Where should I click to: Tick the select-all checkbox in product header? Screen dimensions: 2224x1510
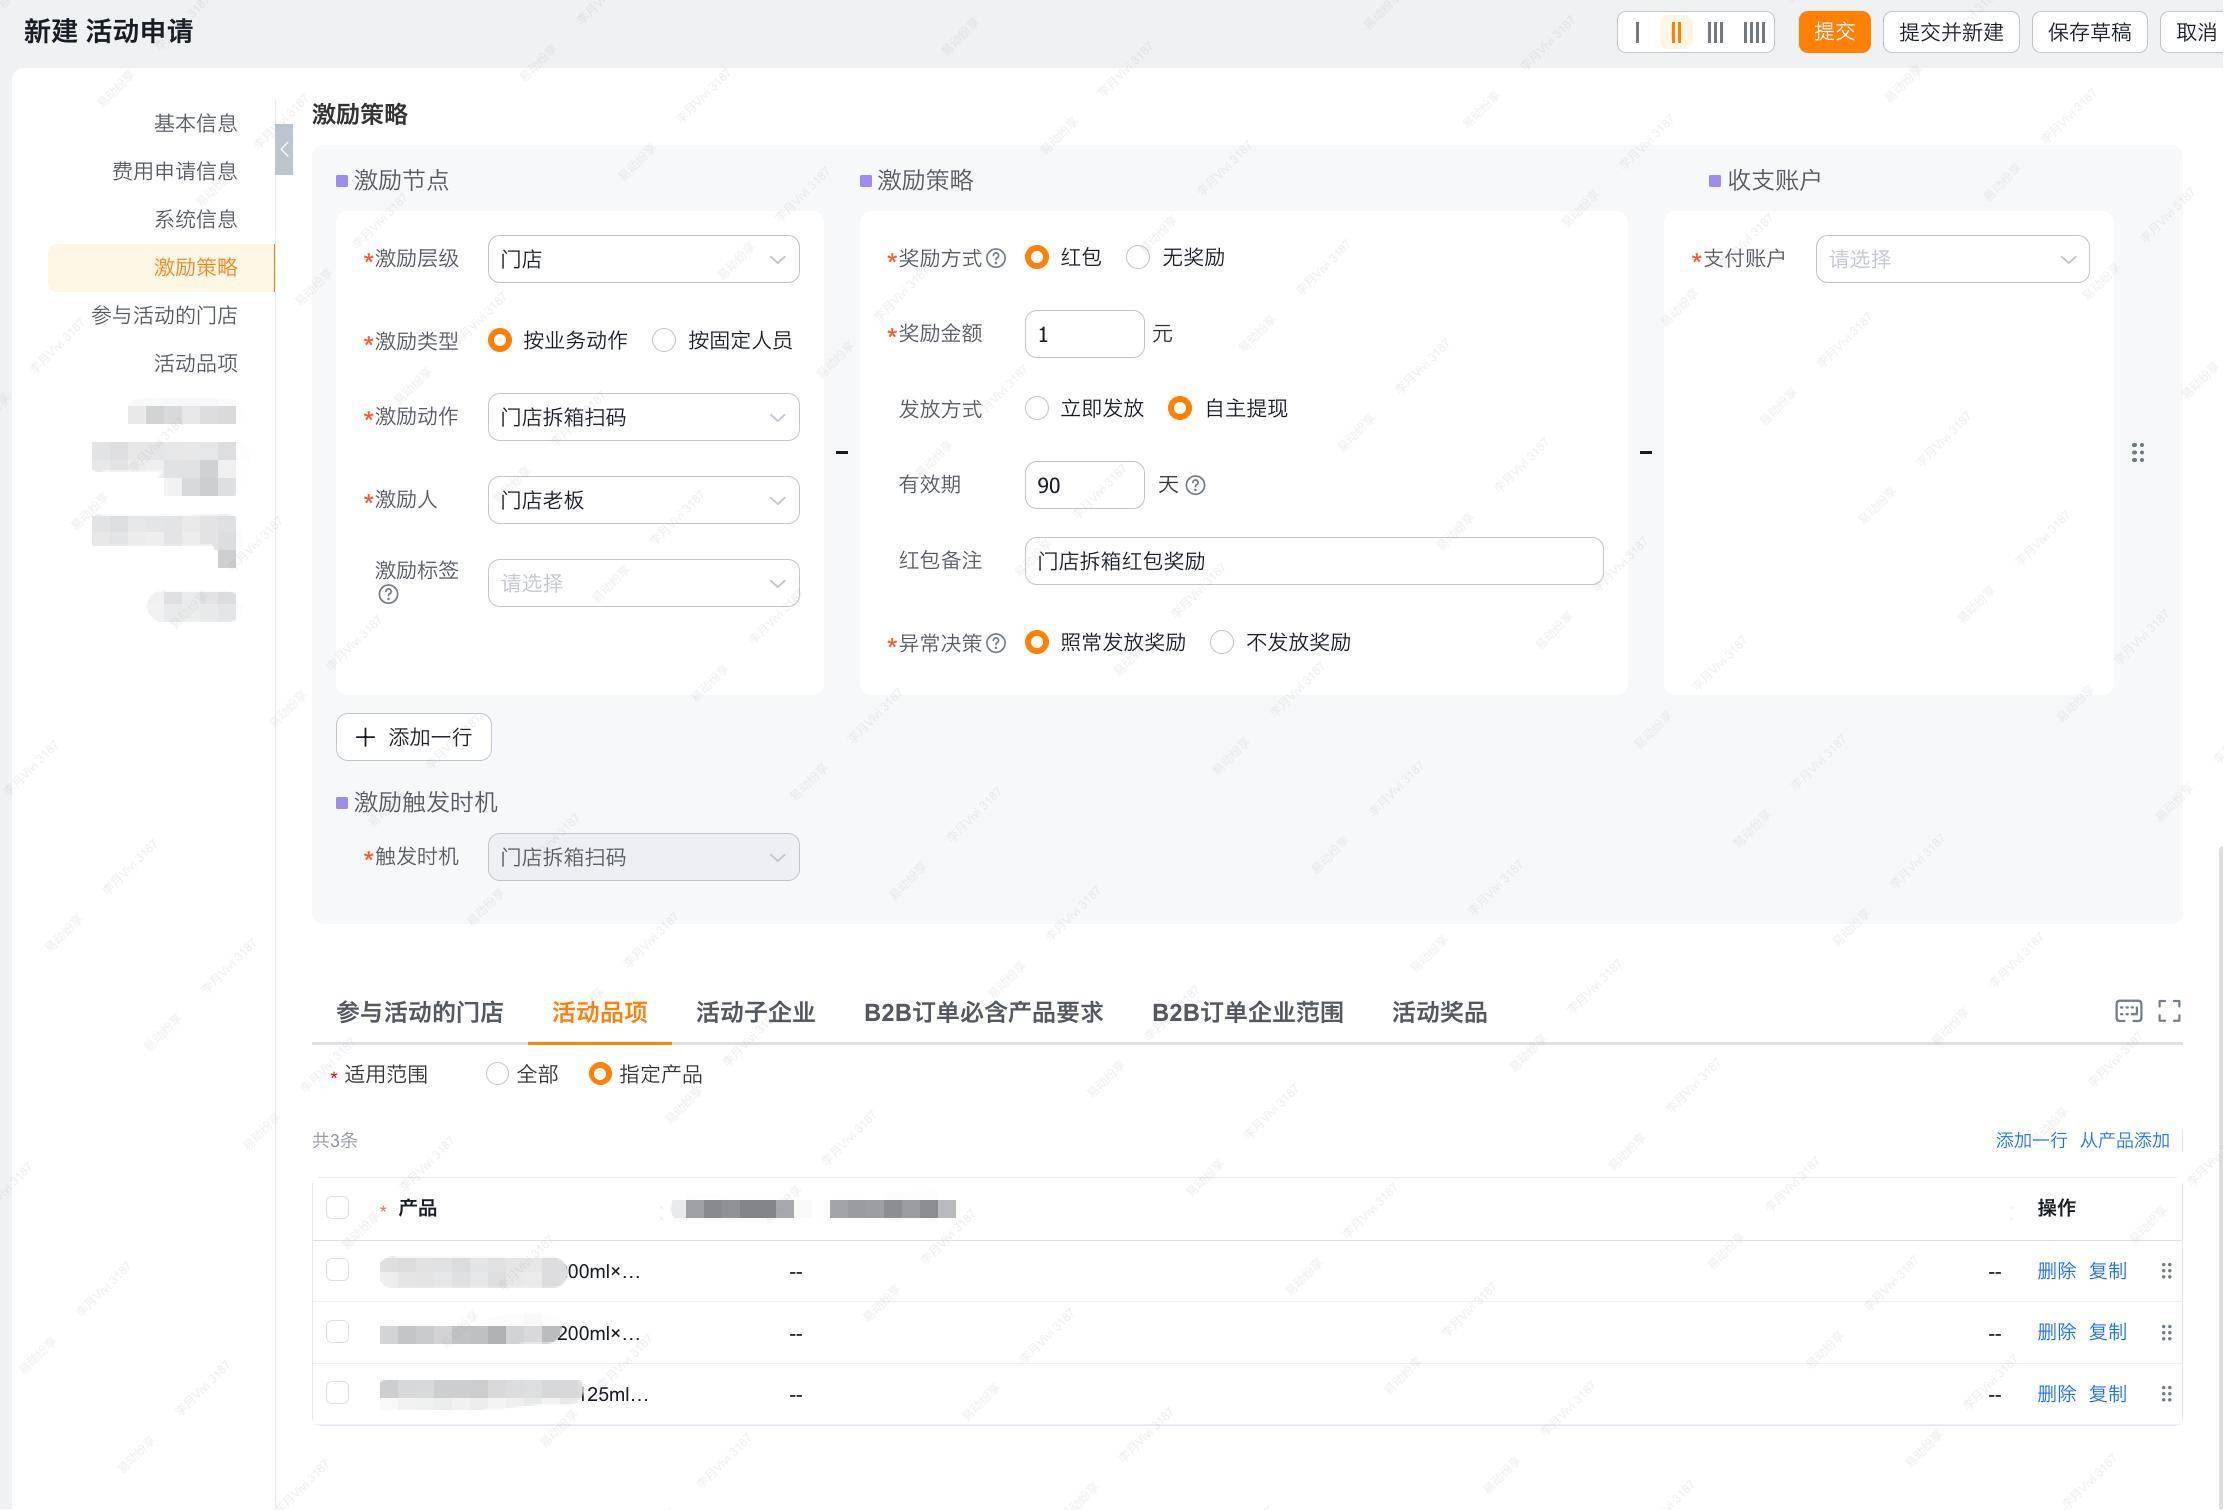click(338, 1207)
